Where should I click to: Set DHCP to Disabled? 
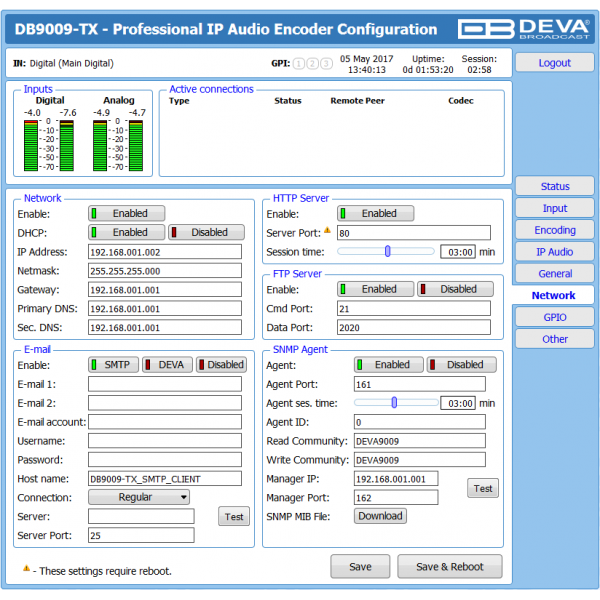tap(206, 232)
